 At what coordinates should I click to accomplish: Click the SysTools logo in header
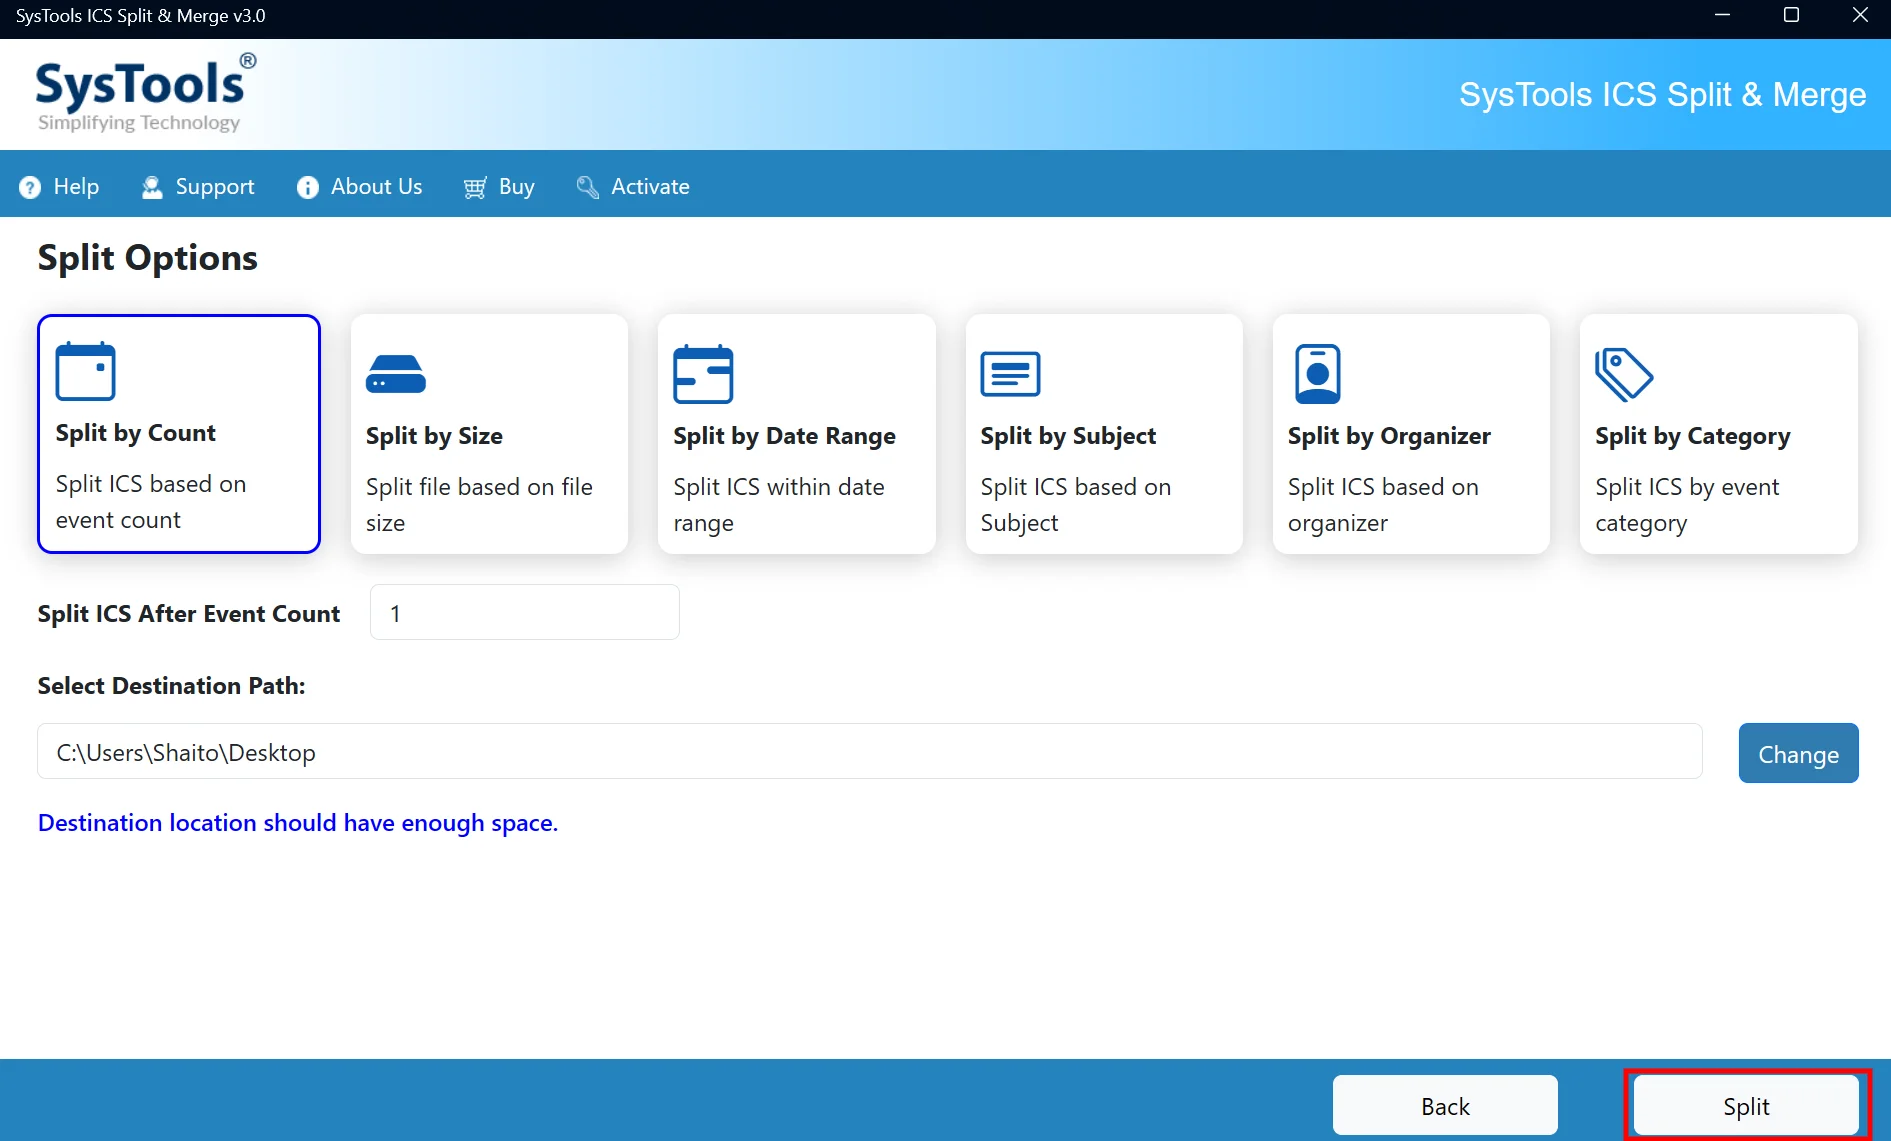click(146, 94)
